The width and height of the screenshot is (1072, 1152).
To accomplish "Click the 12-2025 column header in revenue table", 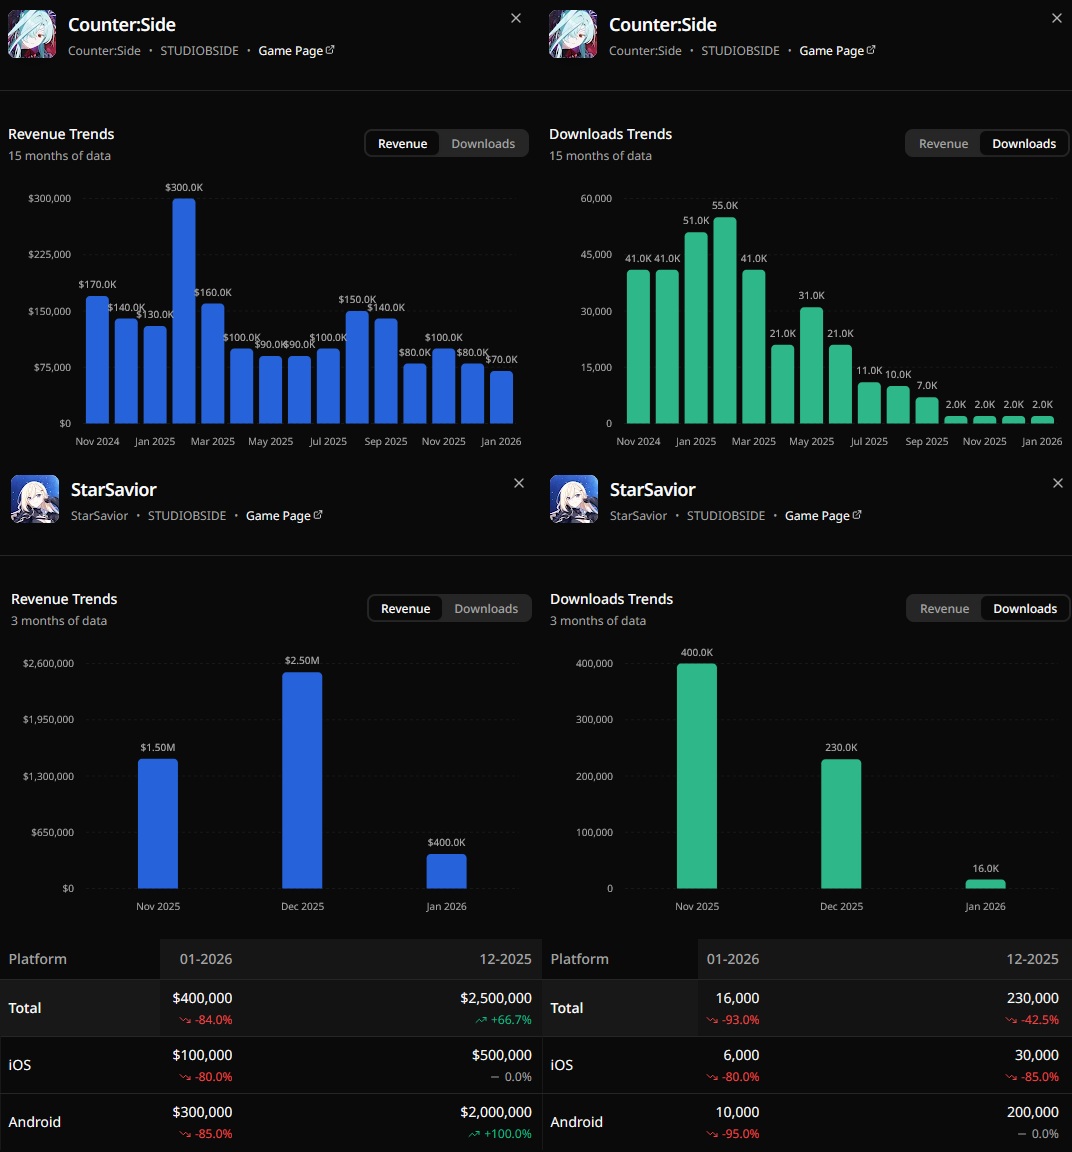I will click(x=506, y=959).
